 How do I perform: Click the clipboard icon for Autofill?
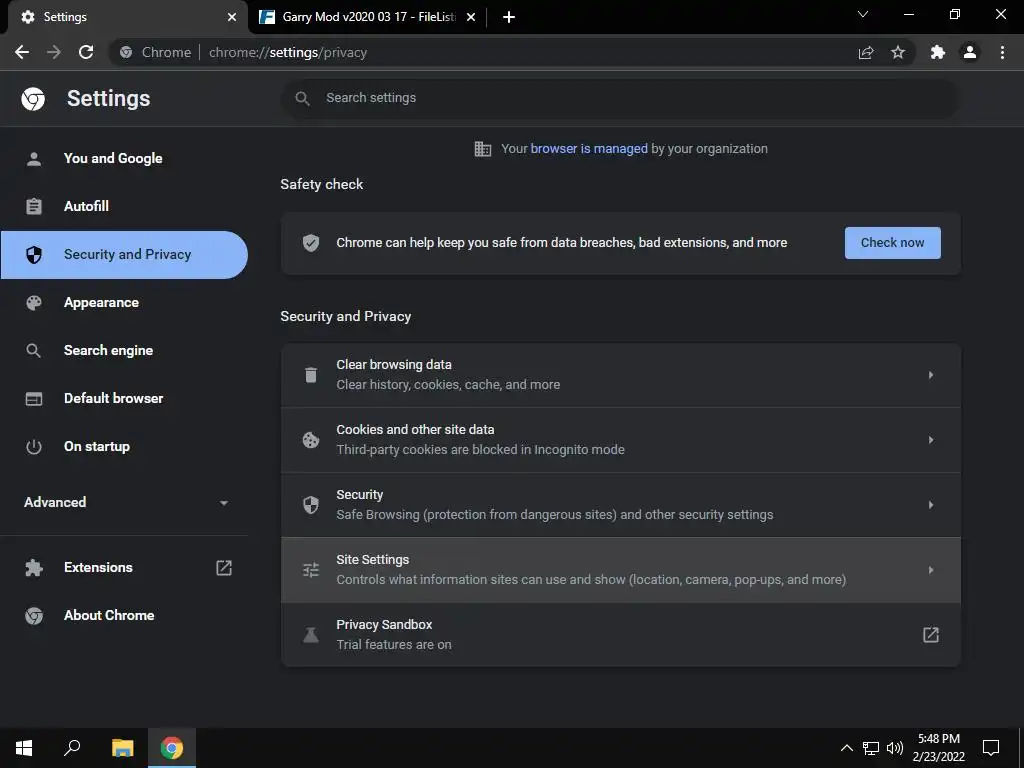point(34,206)
